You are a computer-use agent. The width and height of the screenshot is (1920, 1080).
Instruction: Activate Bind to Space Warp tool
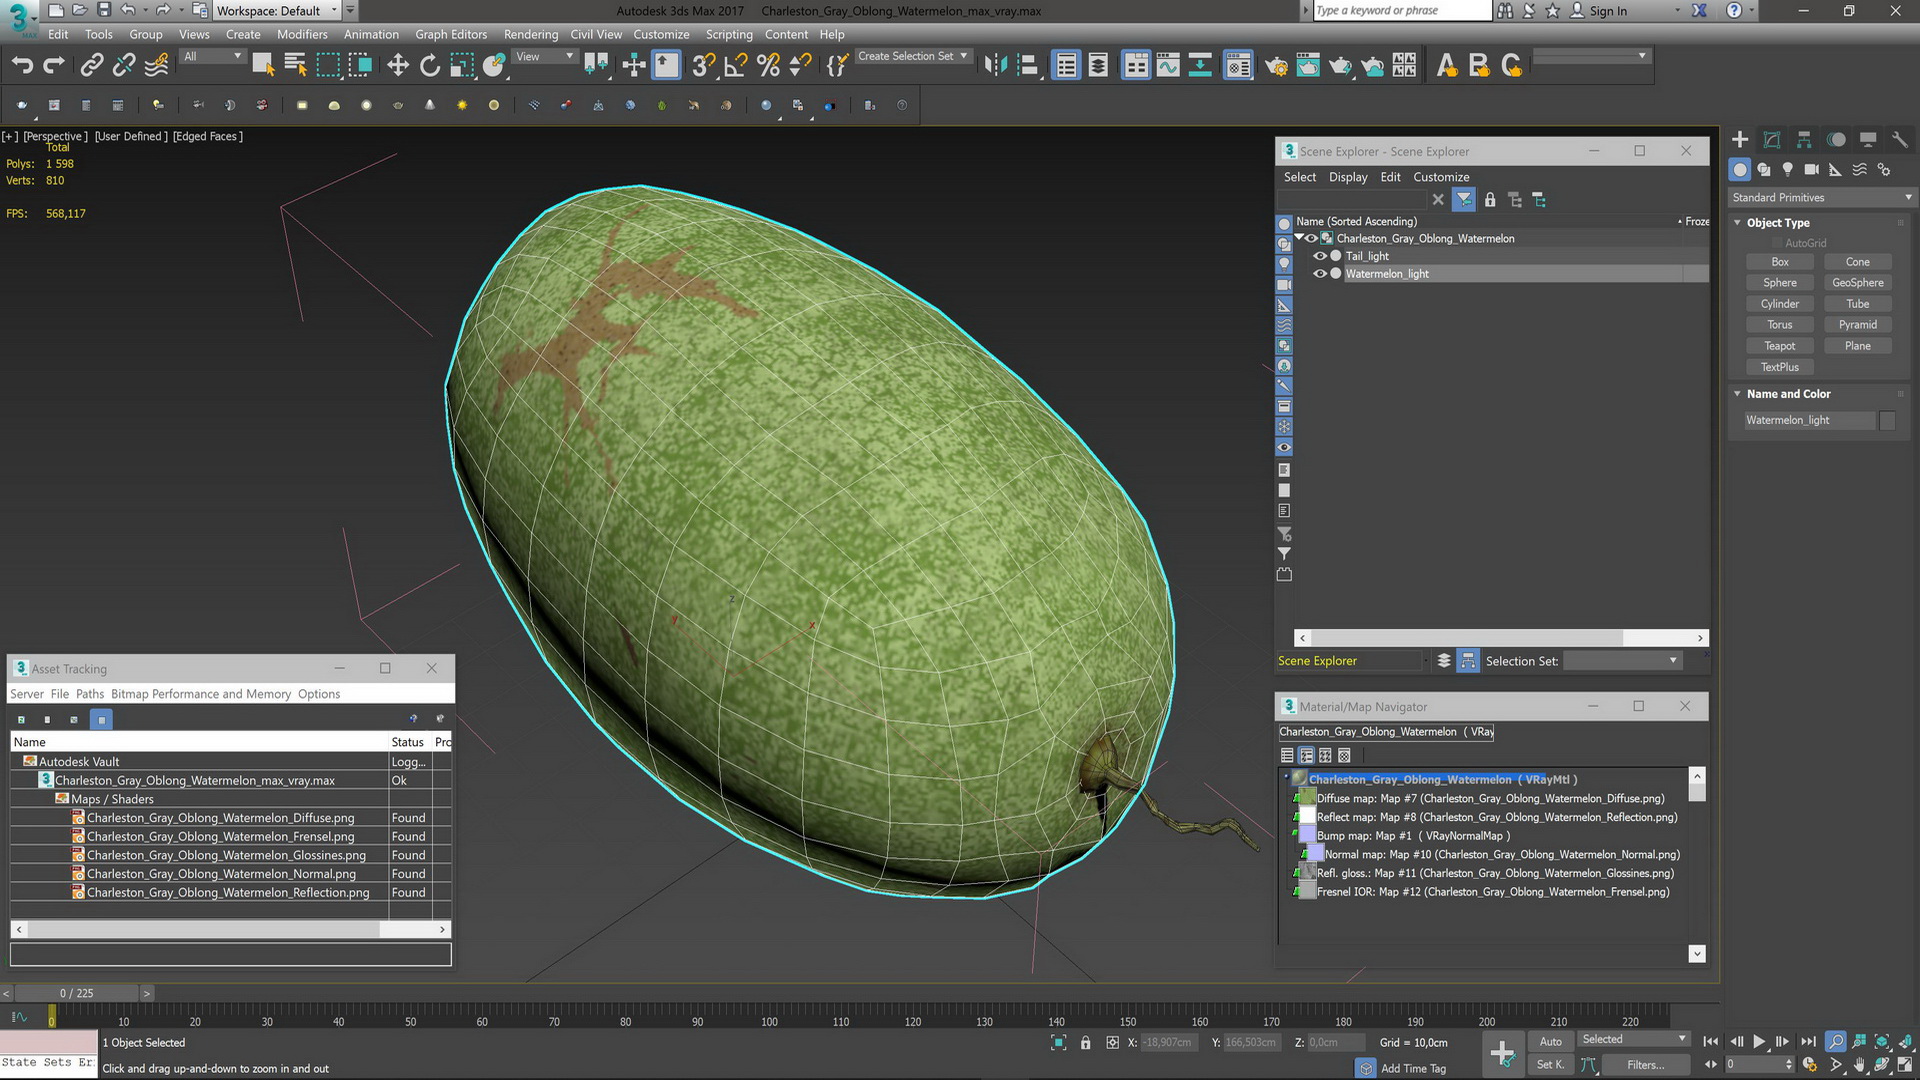(x=156, y=66)
